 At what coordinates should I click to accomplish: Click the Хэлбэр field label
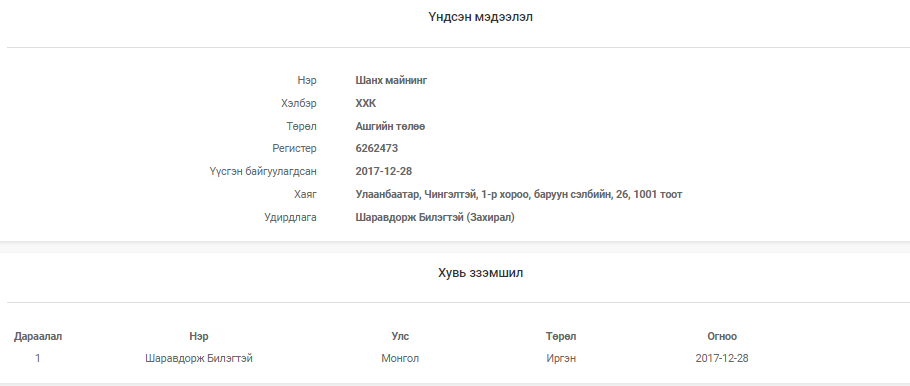click(298, 103)
